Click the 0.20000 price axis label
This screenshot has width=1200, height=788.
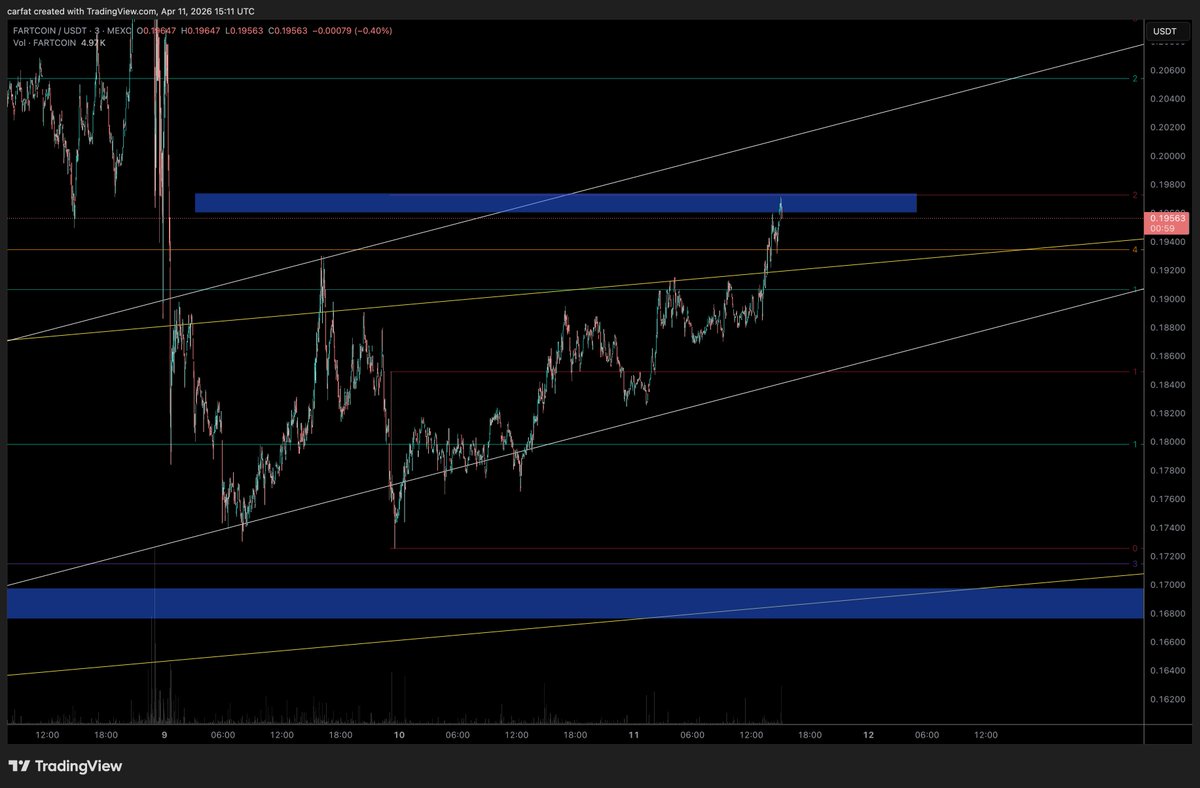1167,156
